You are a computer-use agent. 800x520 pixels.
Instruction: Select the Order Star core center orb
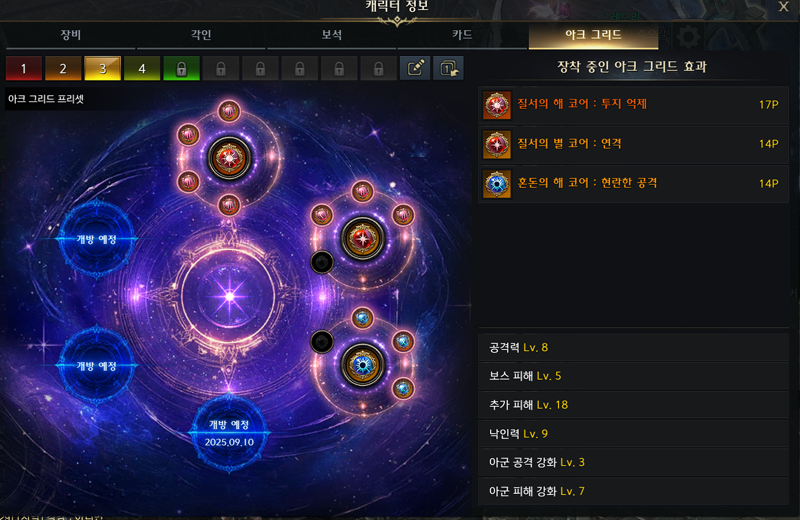tap(362, 239)
